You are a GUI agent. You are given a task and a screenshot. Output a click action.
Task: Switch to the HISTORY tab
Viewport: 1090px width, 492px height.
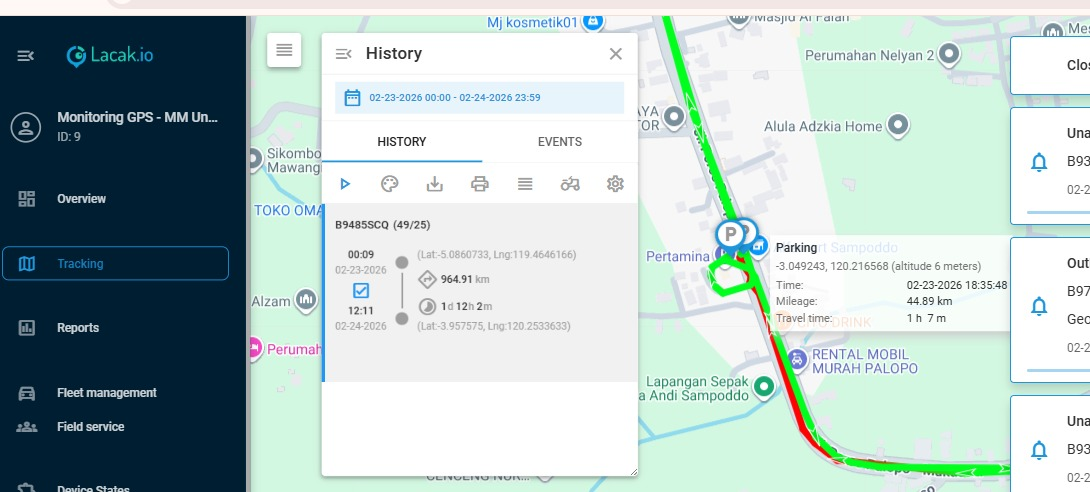(x=402, y=142)
